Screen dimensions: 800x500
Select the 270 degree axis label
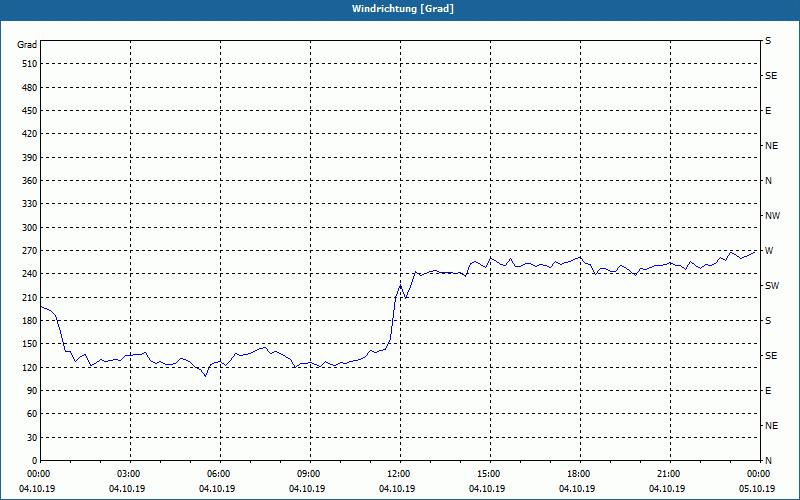[30, 251]
